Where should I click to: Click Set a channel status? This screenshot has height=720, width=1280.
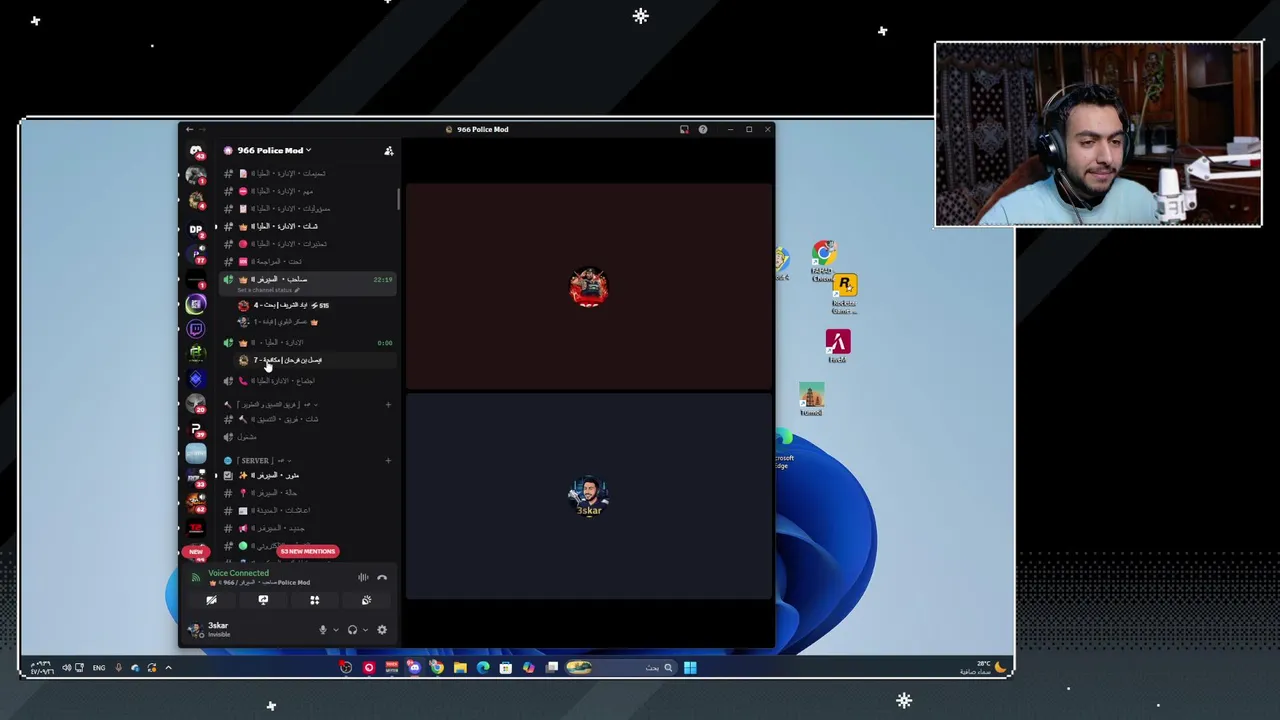(267, 290)
